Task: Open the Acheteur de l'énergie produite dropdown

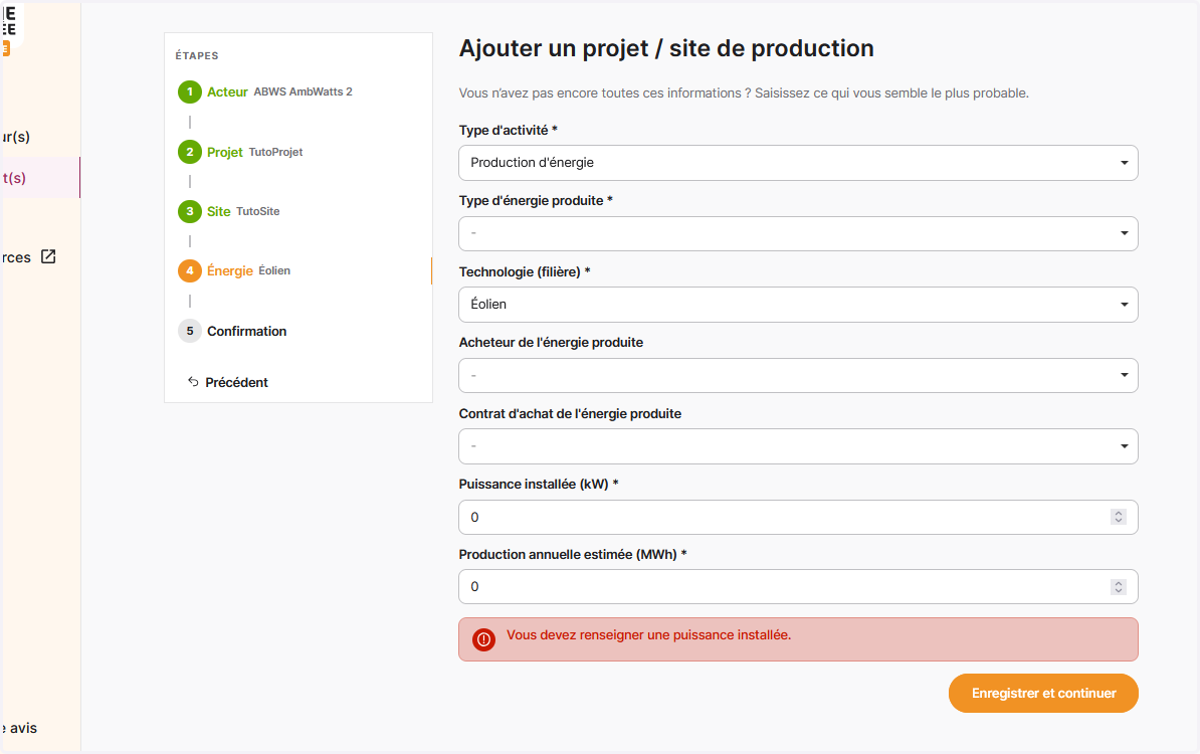Action: tap(798, 375)
